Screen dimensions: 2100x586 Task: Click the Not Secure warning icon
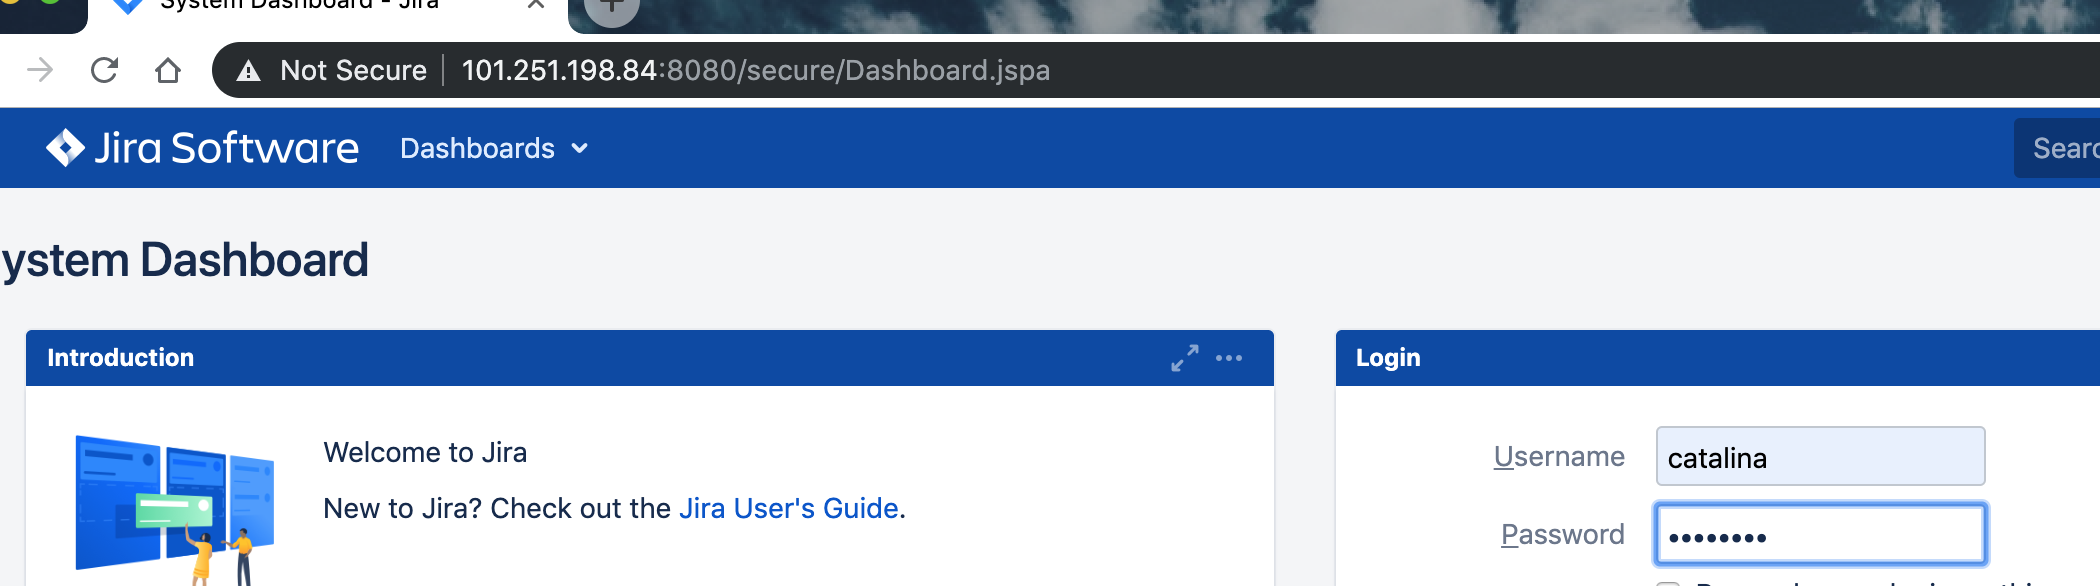(x=248, y=71)
